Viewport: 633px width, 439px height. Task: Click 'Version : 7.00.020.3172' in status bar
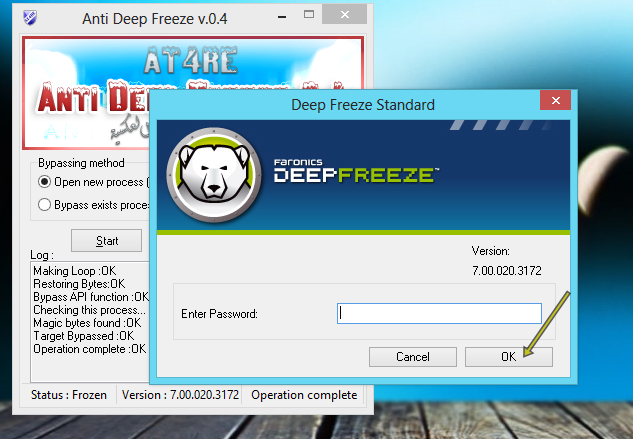180,395
